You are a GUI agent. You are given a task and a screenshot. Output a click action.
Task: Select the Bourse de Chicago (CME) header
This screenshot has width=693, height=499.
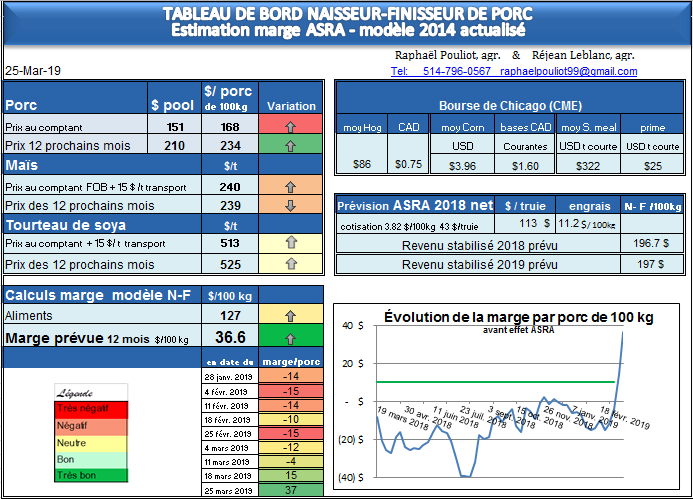click(x=510, y=105)
